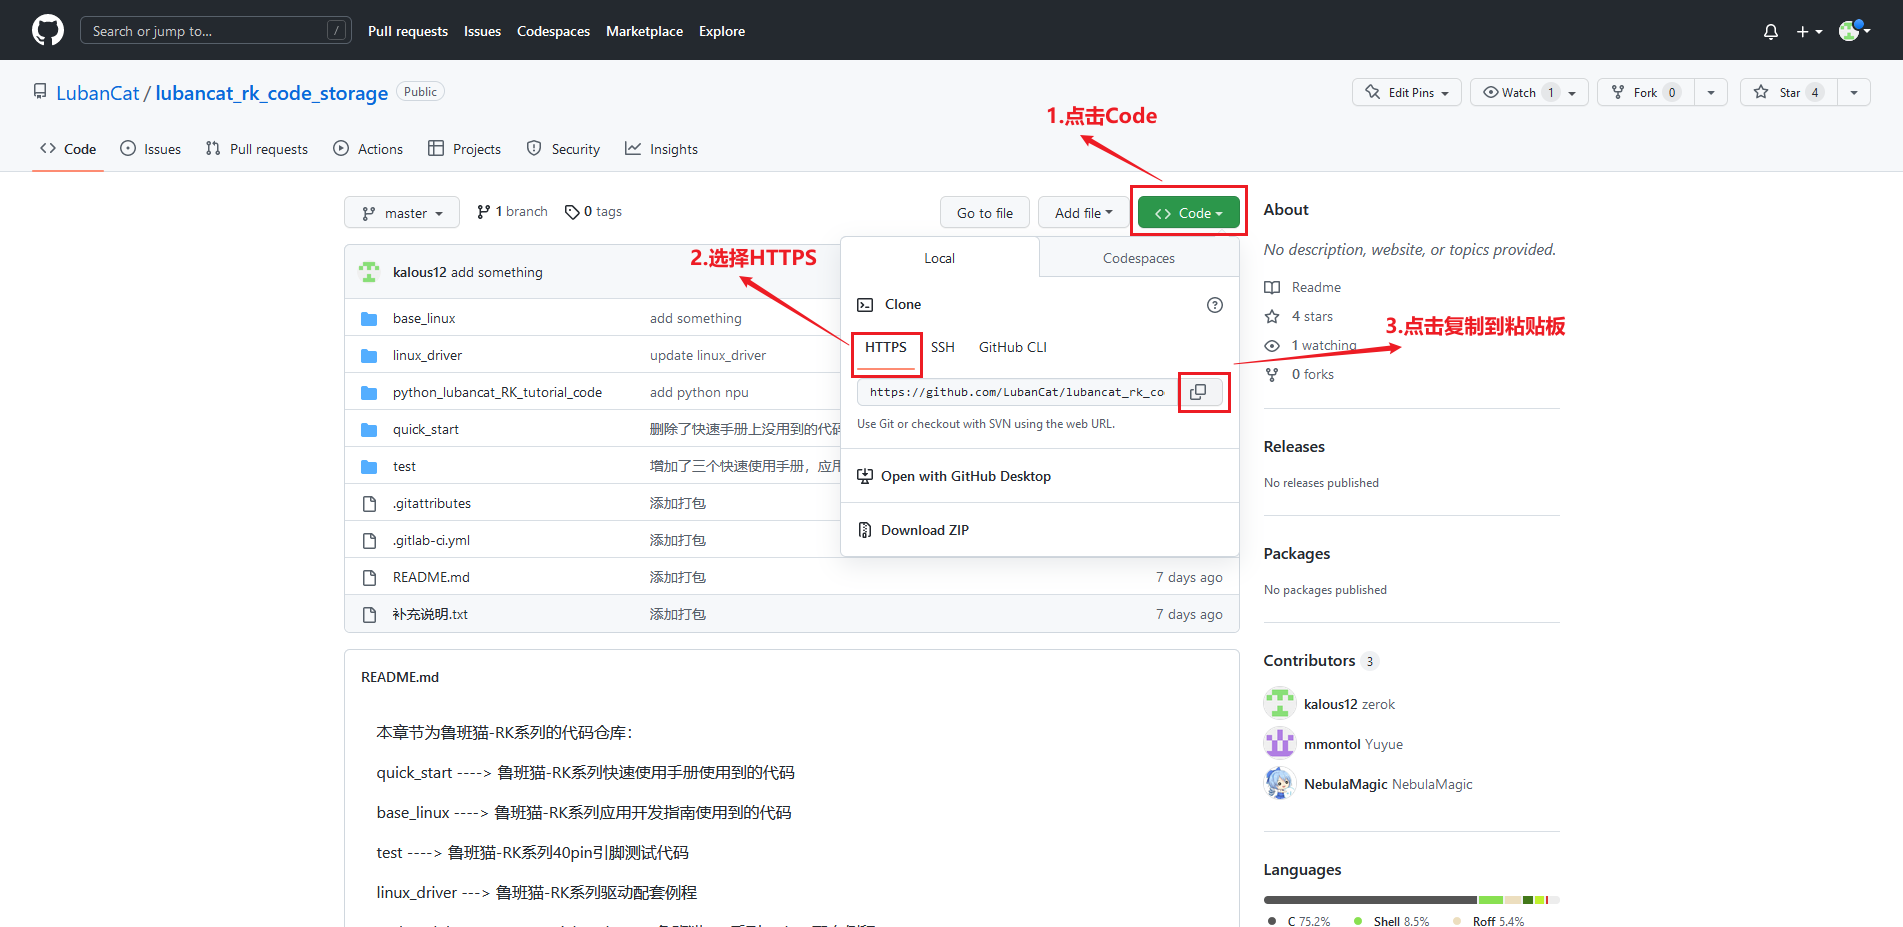
Task: Select the SSH clone option
Action: [943, 347]
